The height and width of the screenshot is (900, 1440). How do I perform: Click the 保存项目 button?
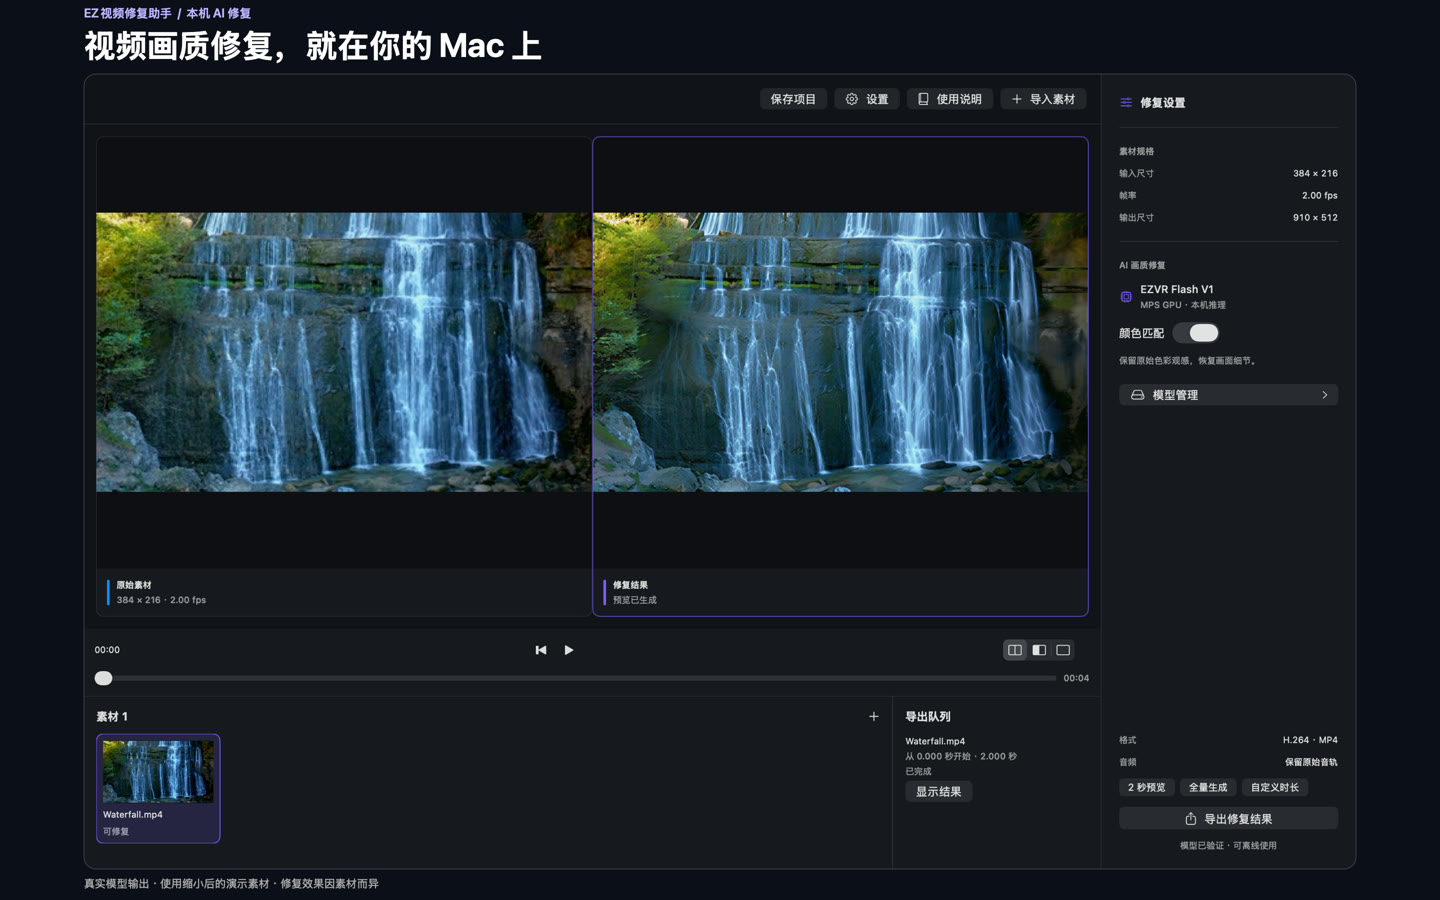pos(793,99)
